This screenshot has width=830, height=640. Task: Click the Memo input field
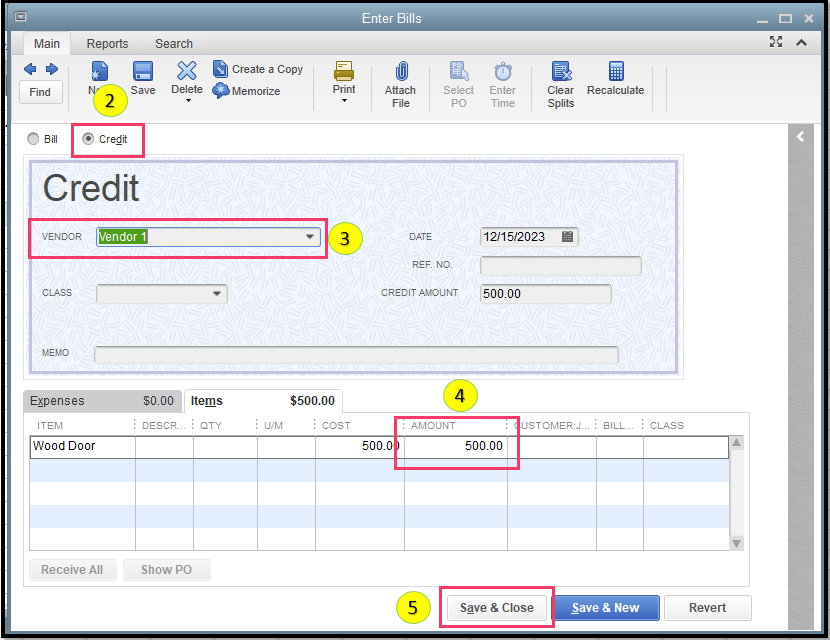[356, 354]
